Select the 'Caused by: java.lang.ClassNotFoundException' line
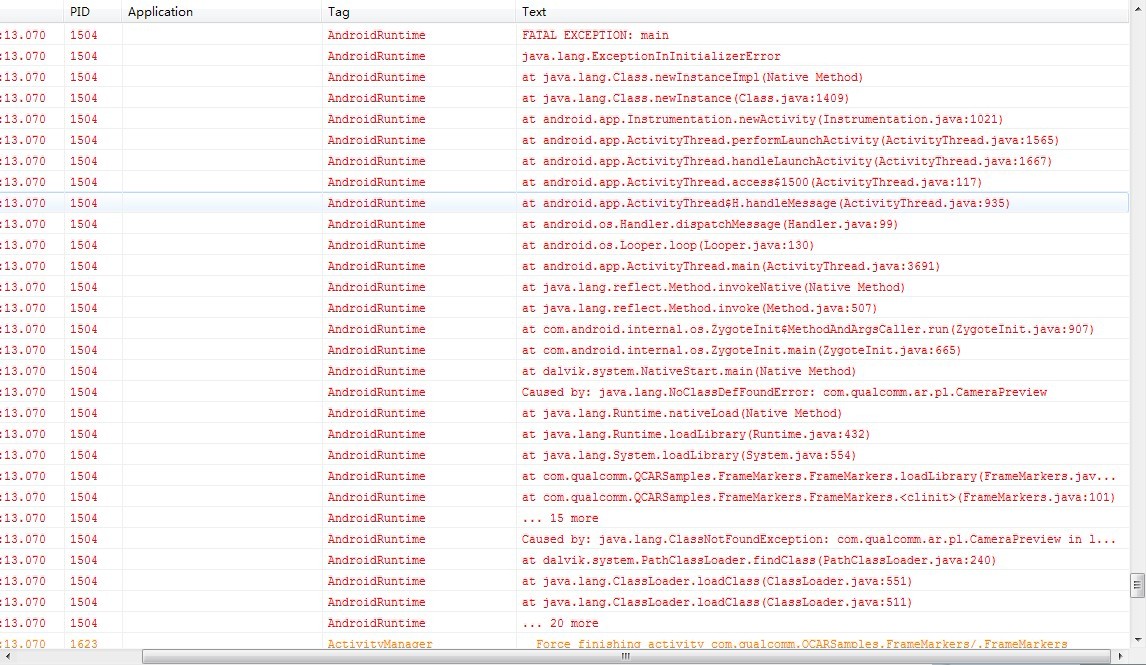Image resolution: width=1146 pixels, height=665 pixels. pyautogui.click(x=564, y=539)
